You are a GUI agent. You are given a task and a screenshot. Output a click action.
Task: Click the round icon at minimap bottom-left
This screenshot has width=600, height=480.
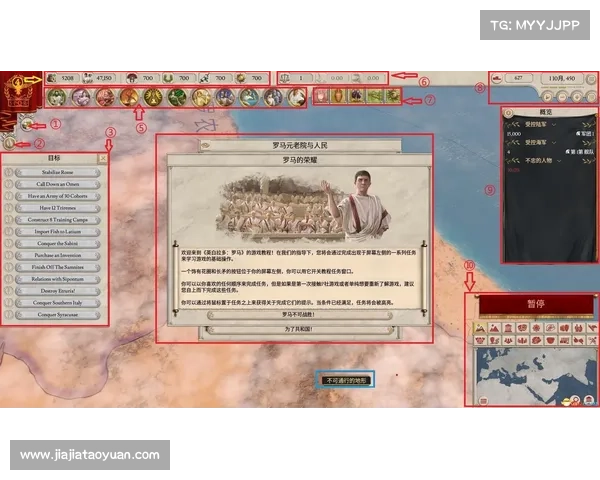click(x=483, y=401)
